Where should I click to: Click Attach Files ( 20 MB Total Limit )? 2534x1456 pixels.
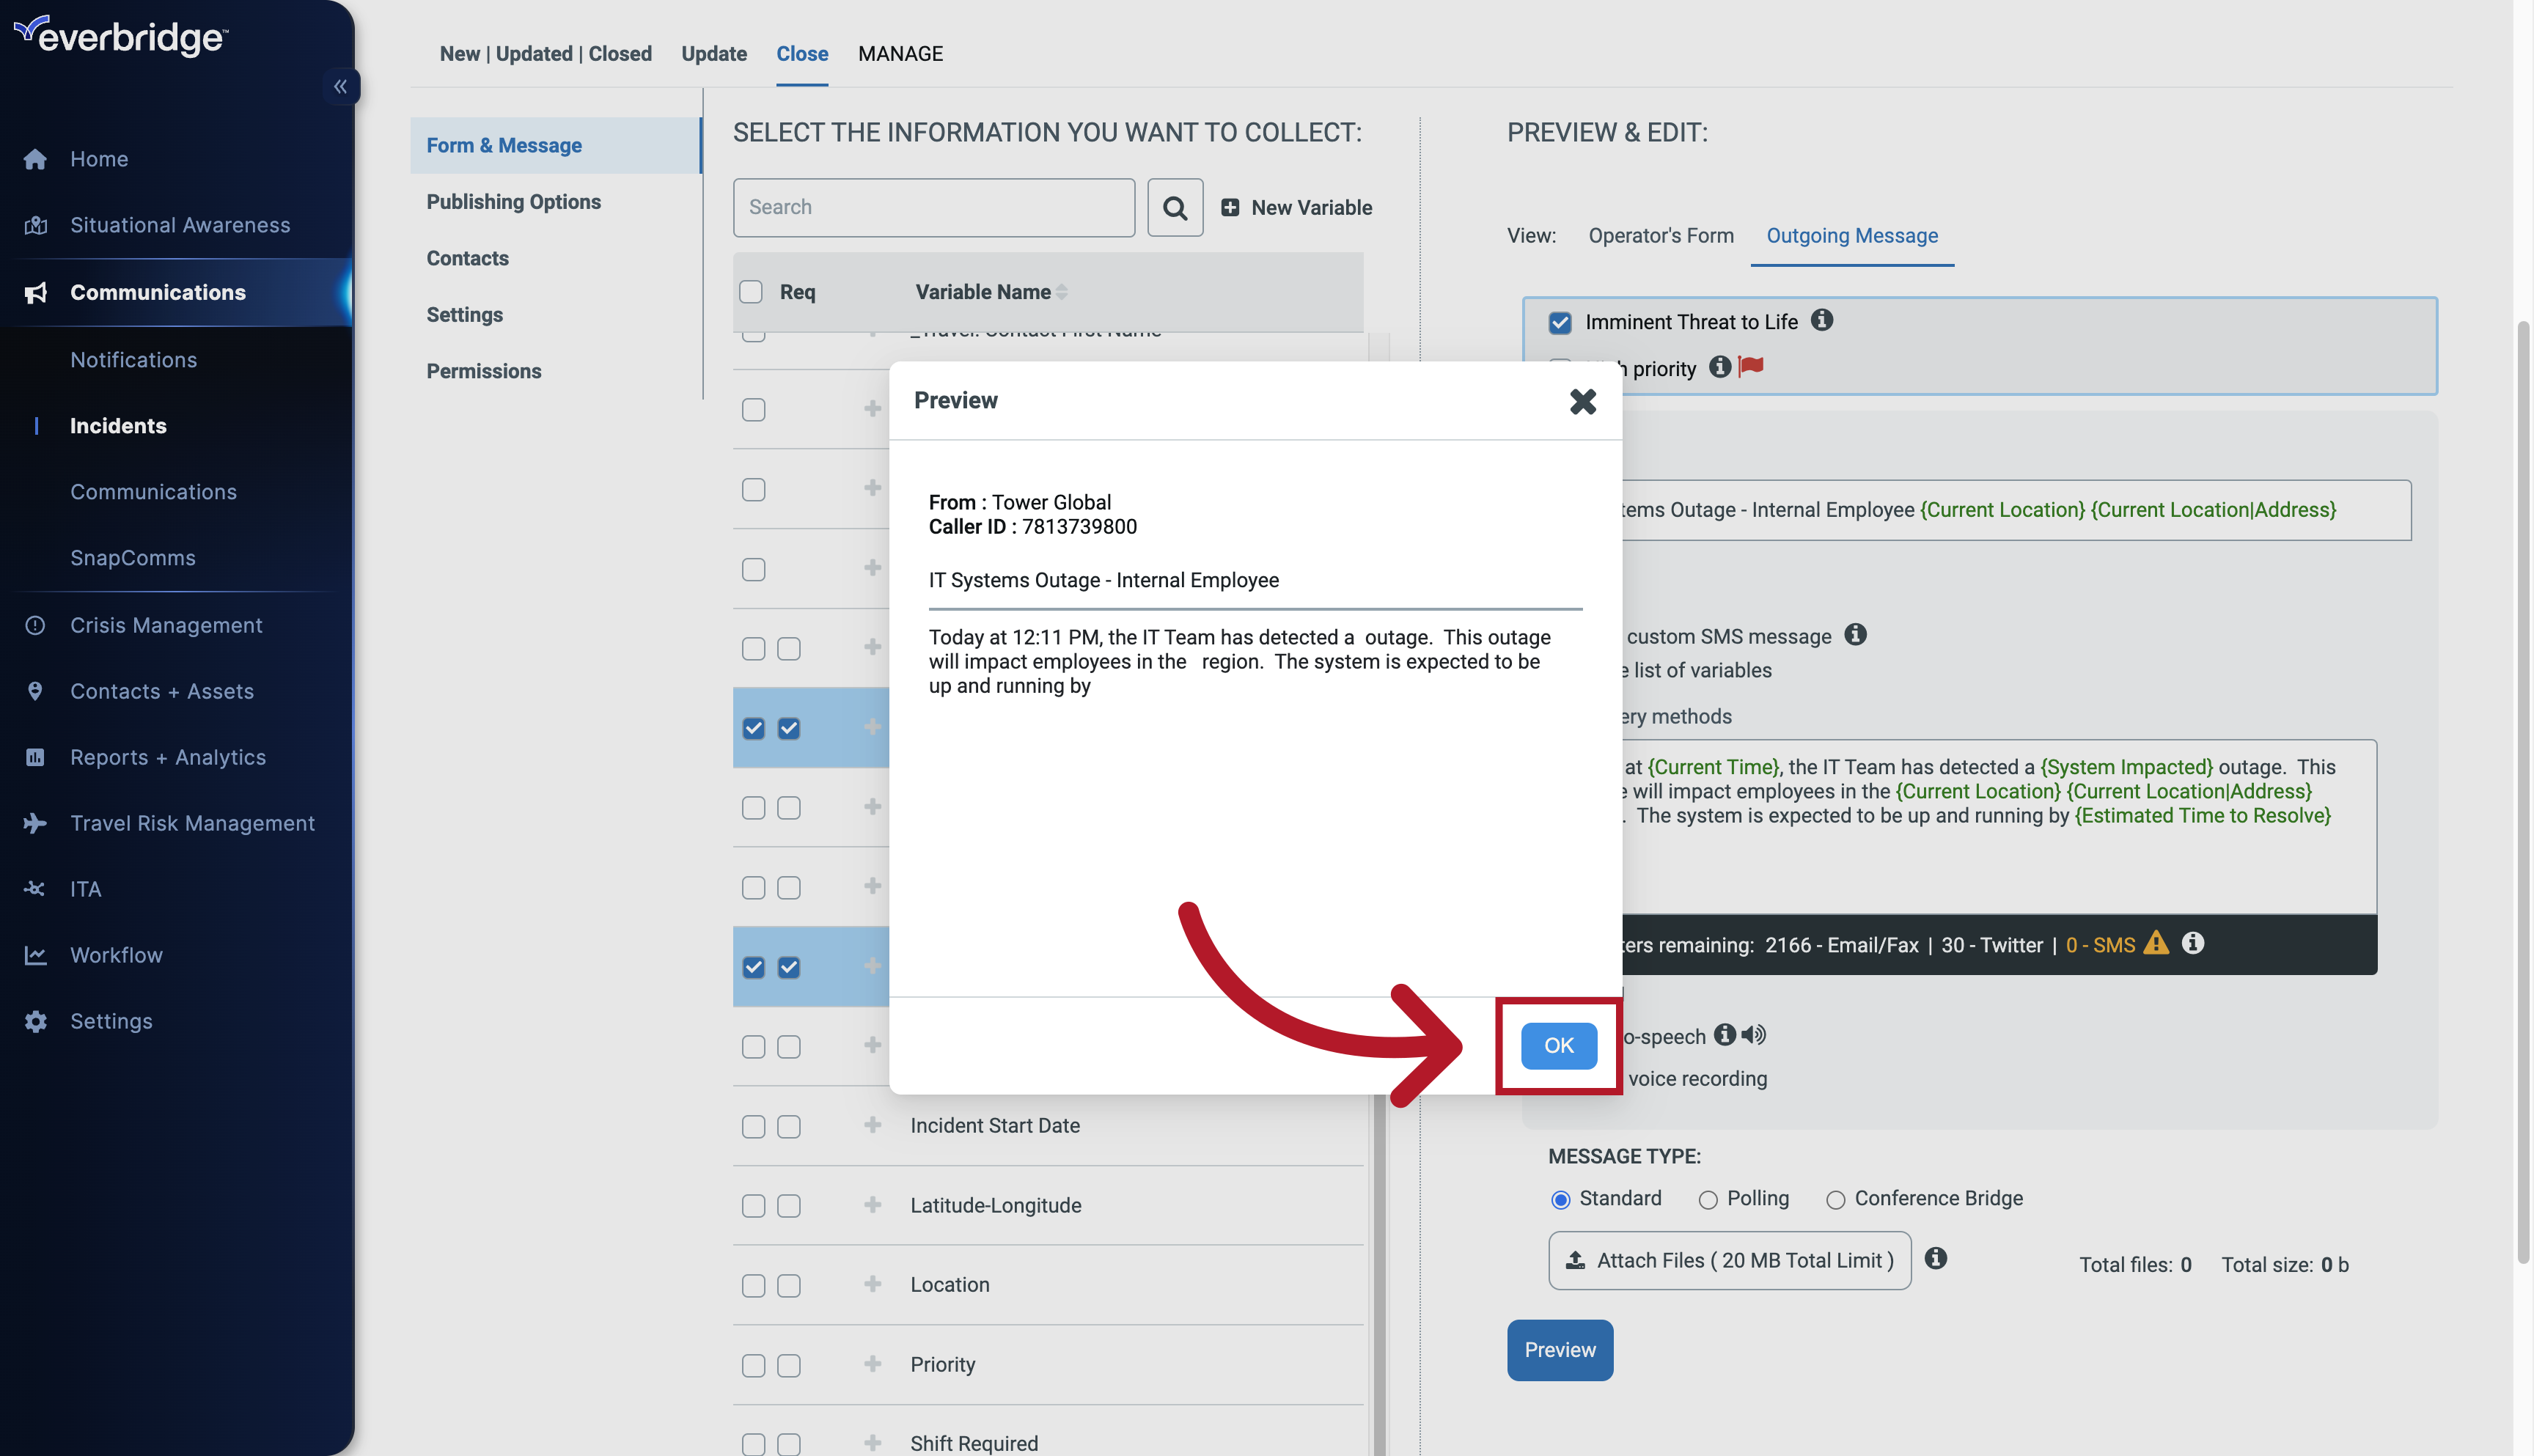point(1729,1260)
